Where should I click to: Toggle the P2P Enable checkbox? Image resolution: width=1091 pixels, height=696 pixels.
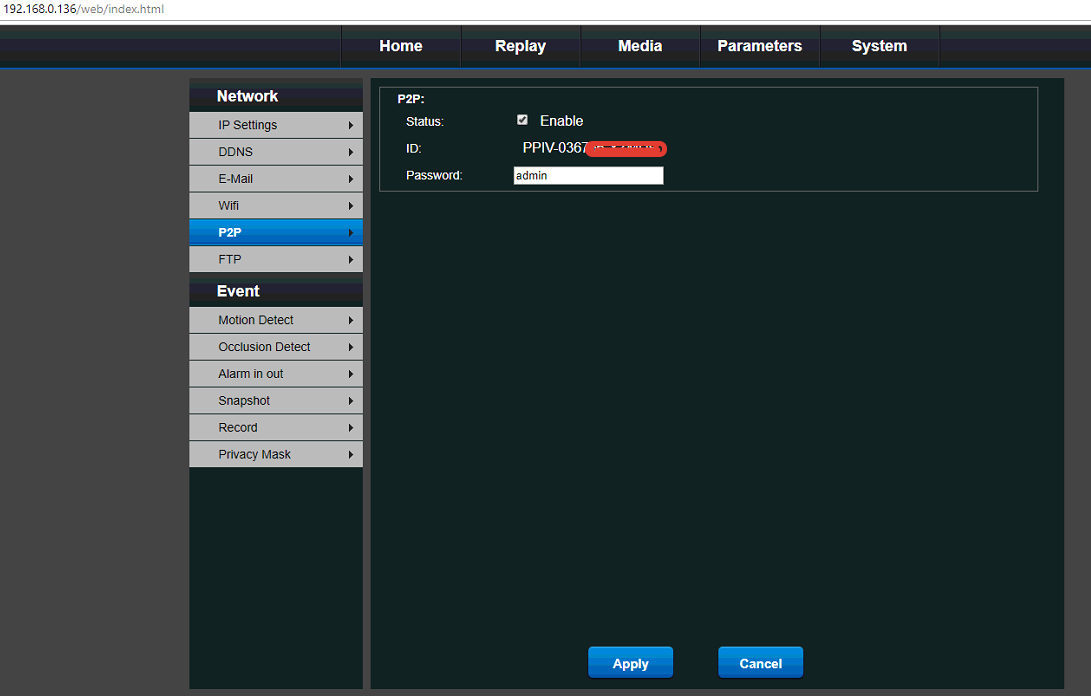pos(522,120)
